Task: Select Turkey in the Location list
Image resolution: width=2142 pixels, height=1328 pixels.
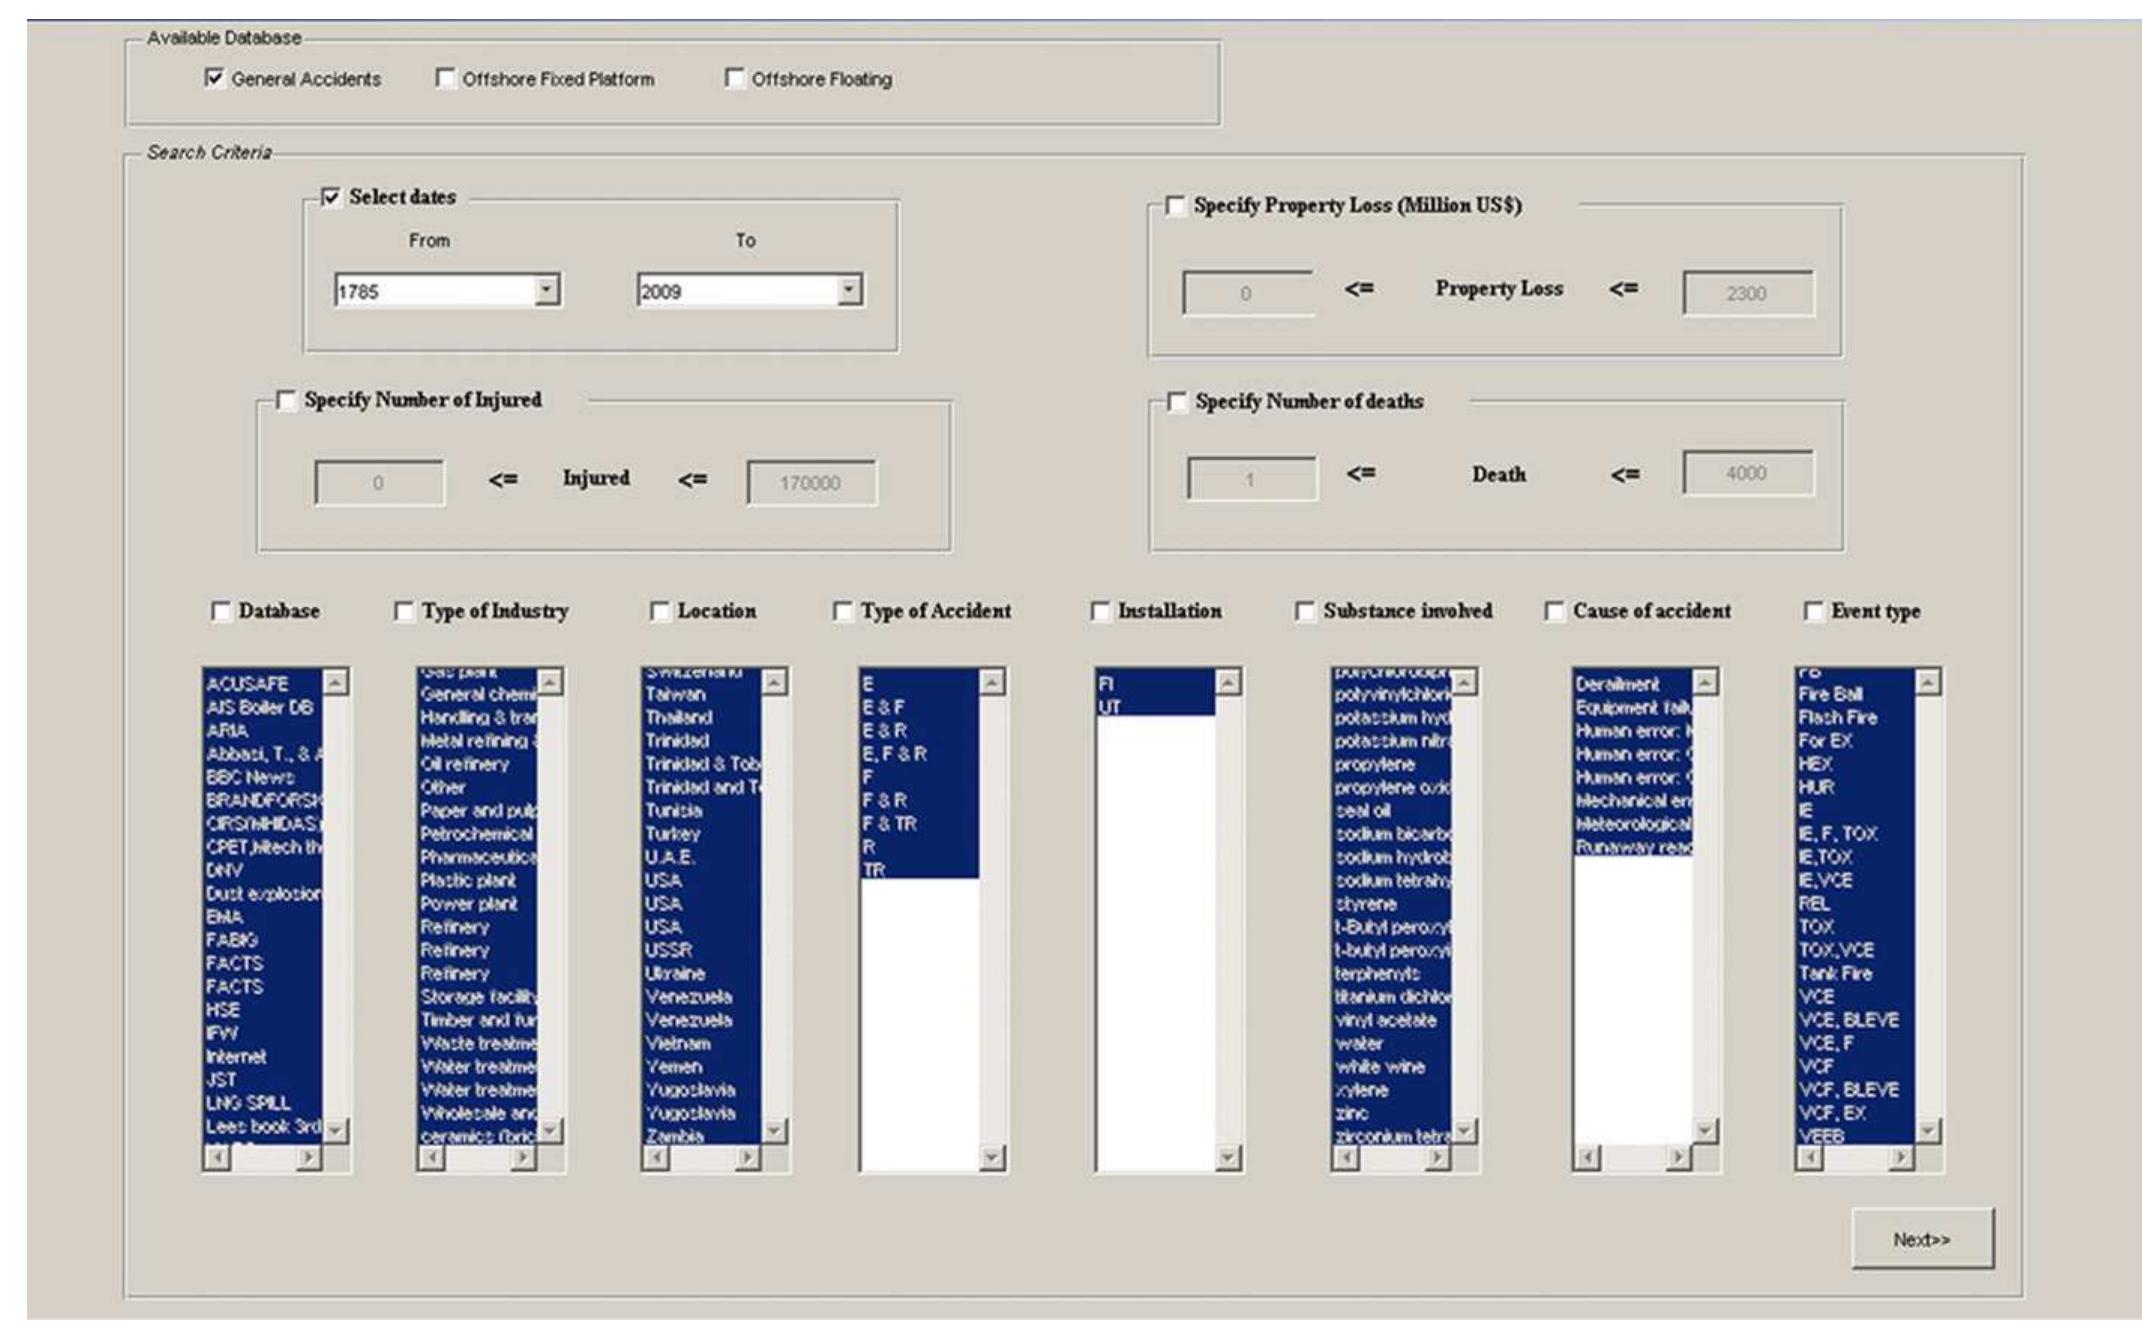Action: (x=702, y=834)
